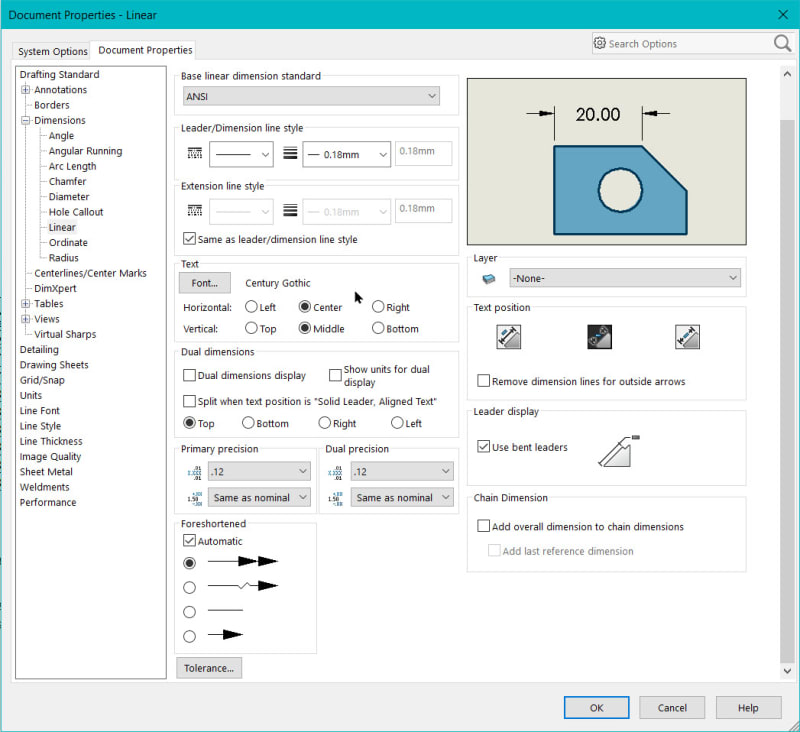Click the leader line thickness icon
The height and width of the screenshot is (732, 800).
pos(290,153)
